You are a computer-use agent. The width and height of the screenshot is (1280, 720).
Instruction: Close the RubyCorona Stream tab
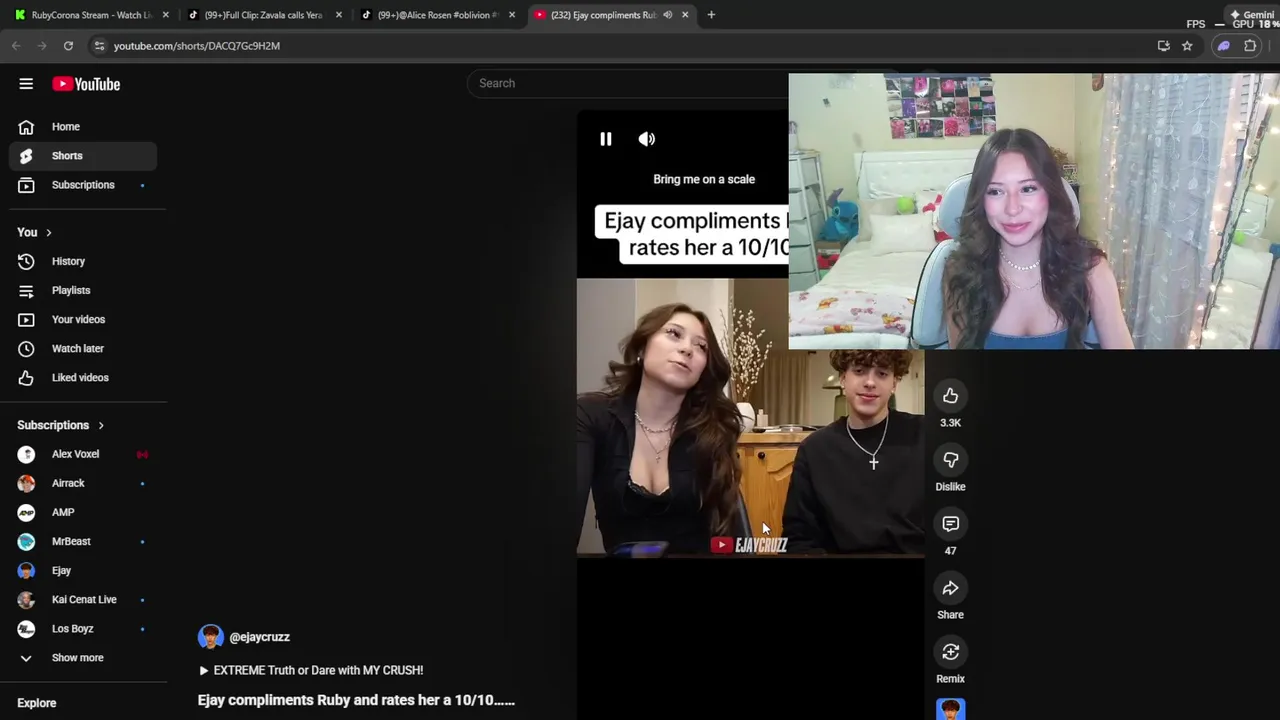pyautogui.click(x=165, y=15)
